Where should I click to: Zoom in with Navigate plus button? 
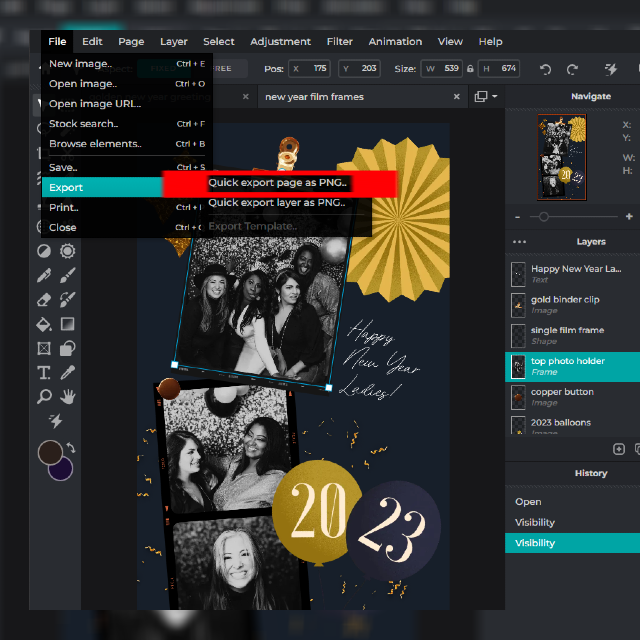(x=629, y=217)
